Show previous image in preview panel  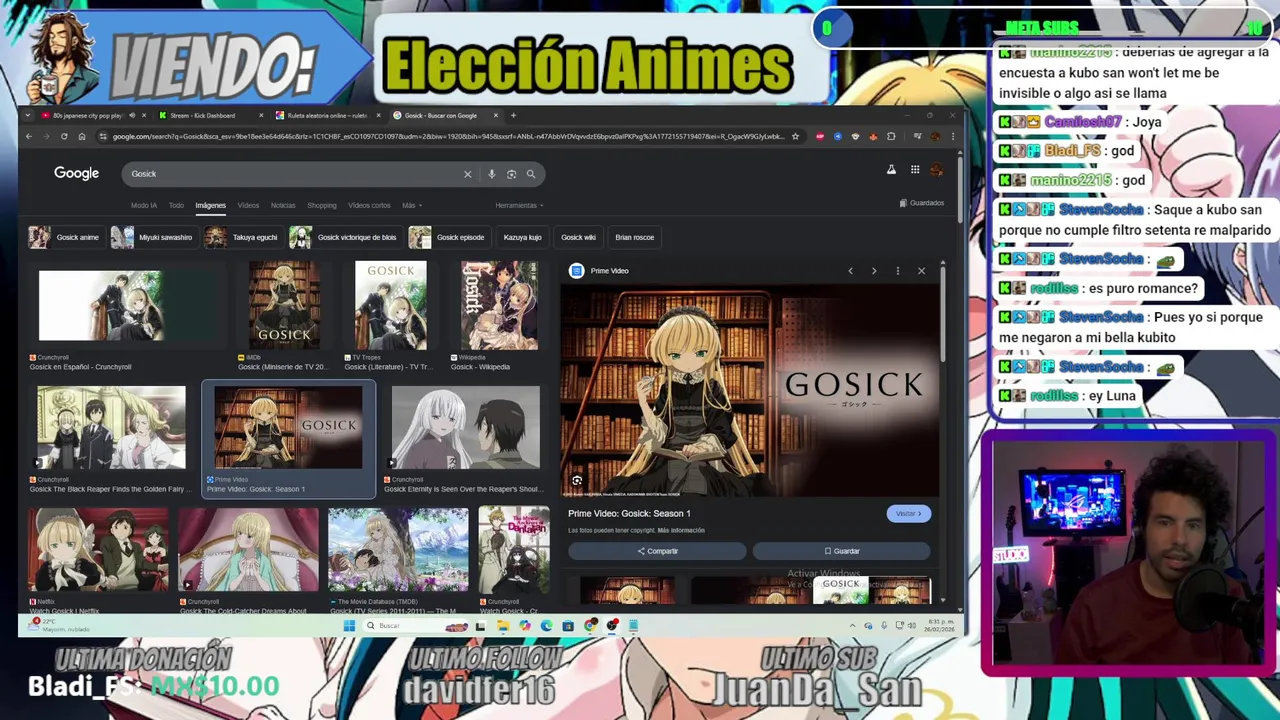tap(850, 271)
